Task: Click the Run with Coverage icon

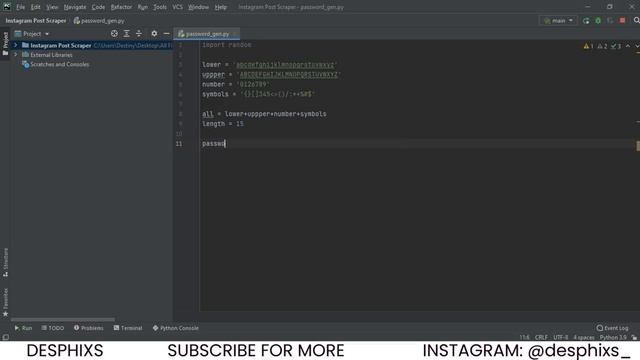Action: (610, 21)
